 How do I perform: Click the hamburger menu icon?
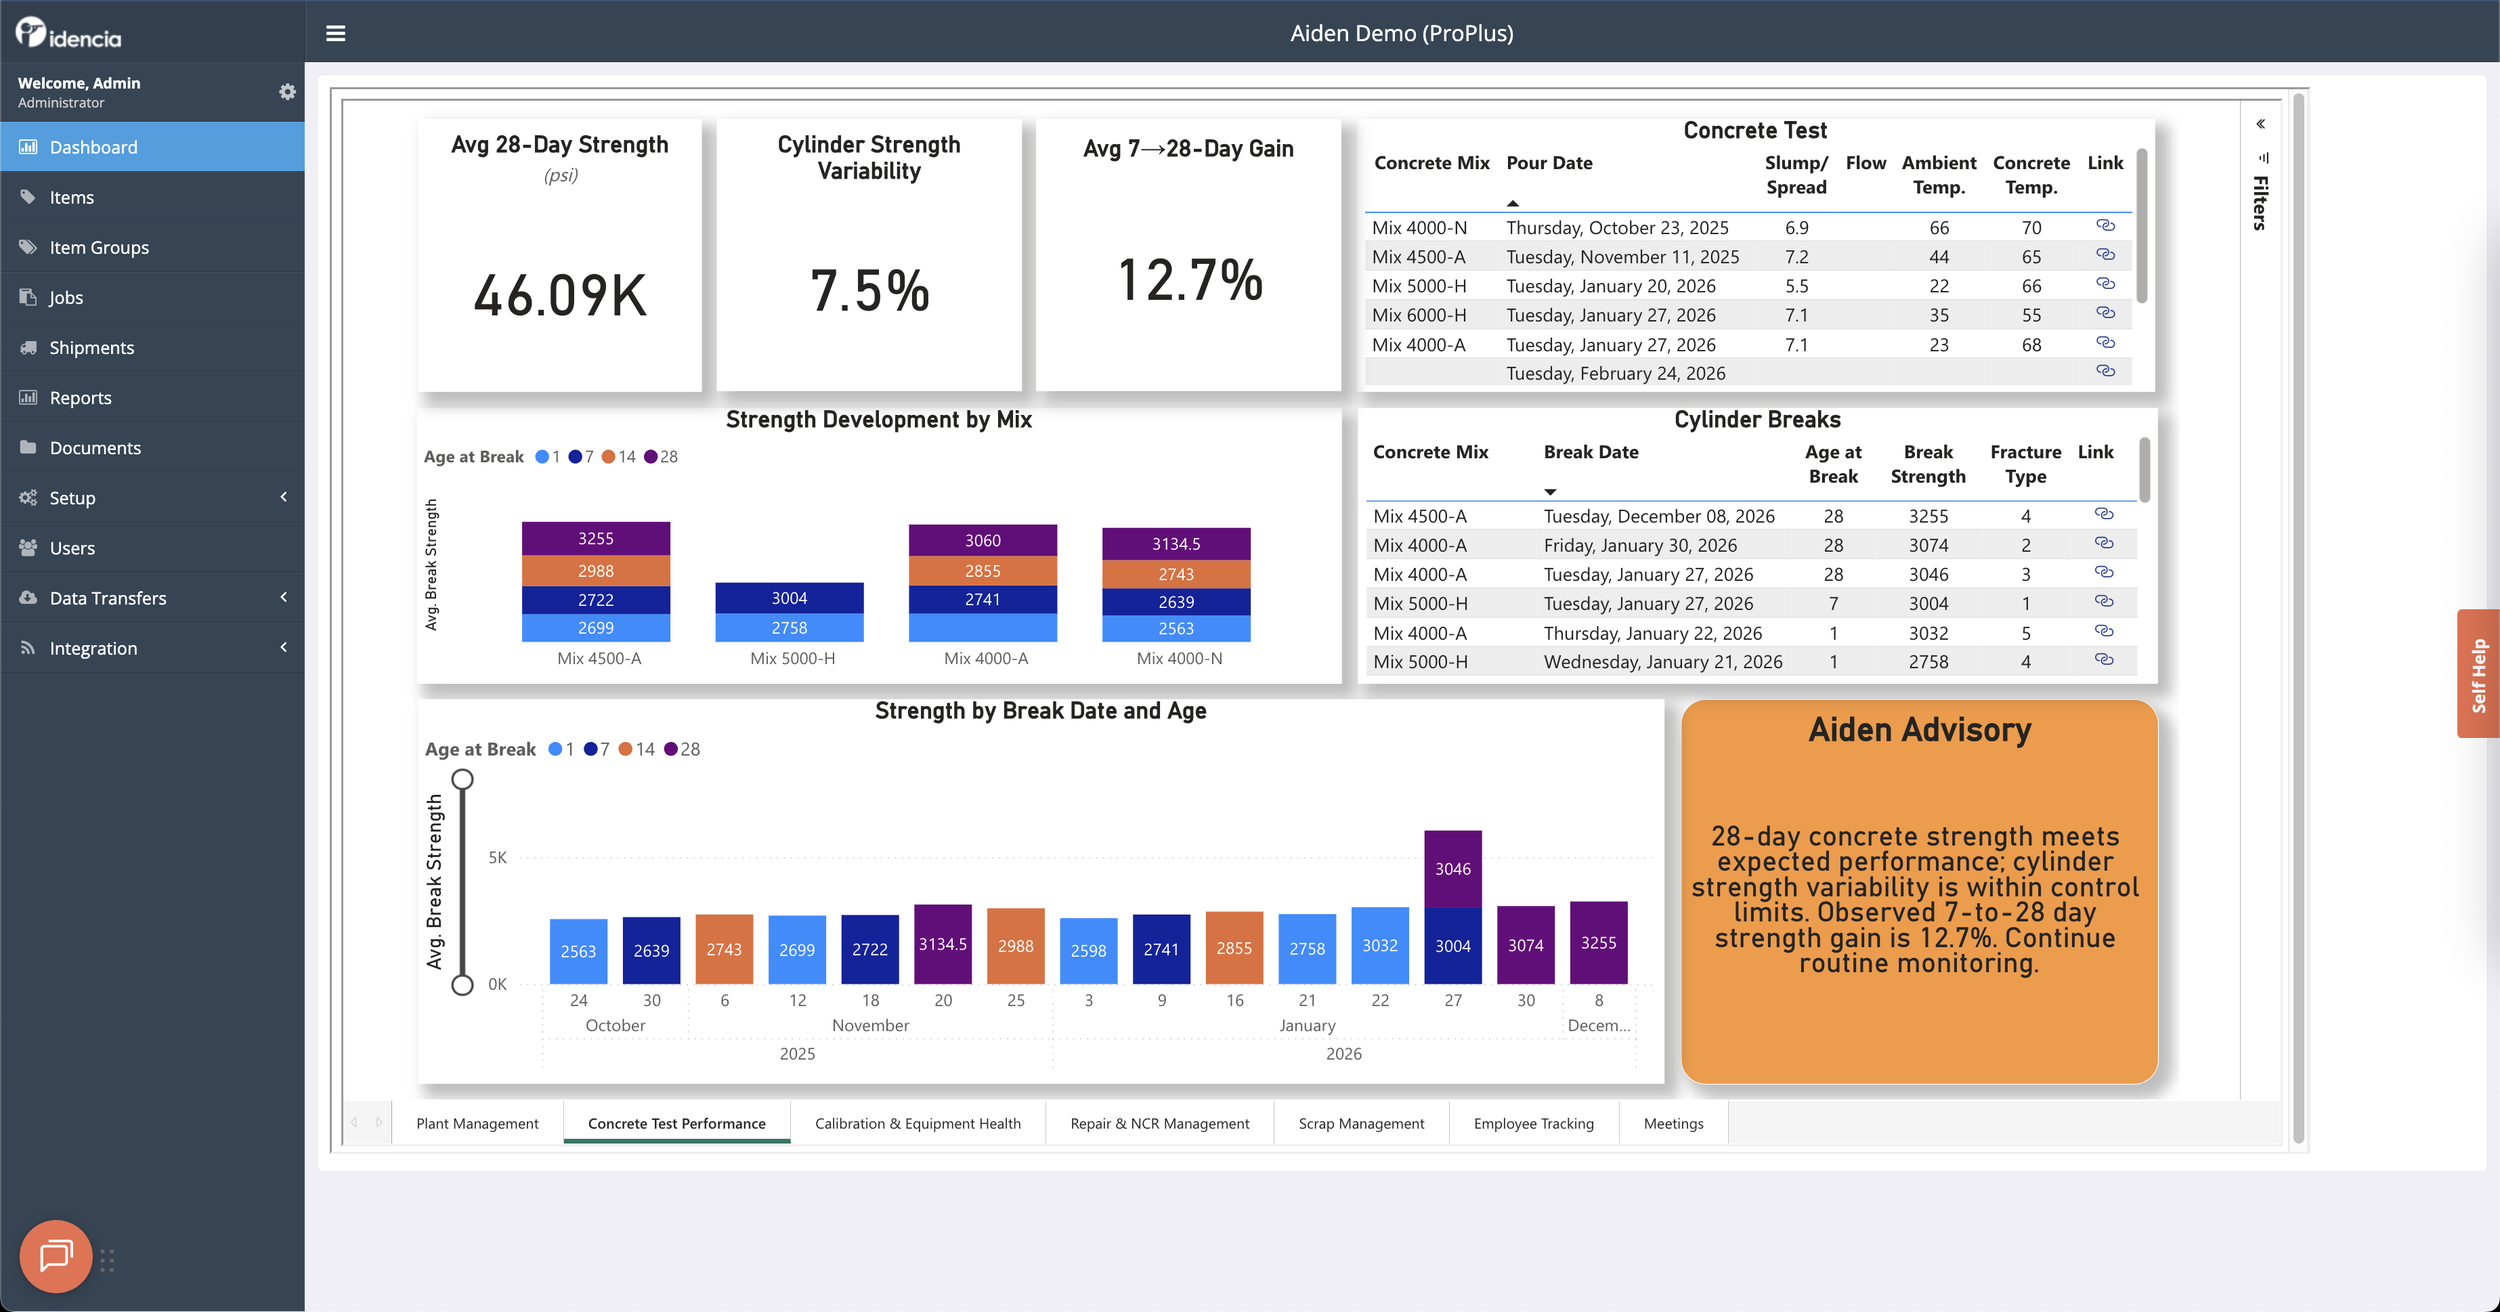click(x=336, y=33)
